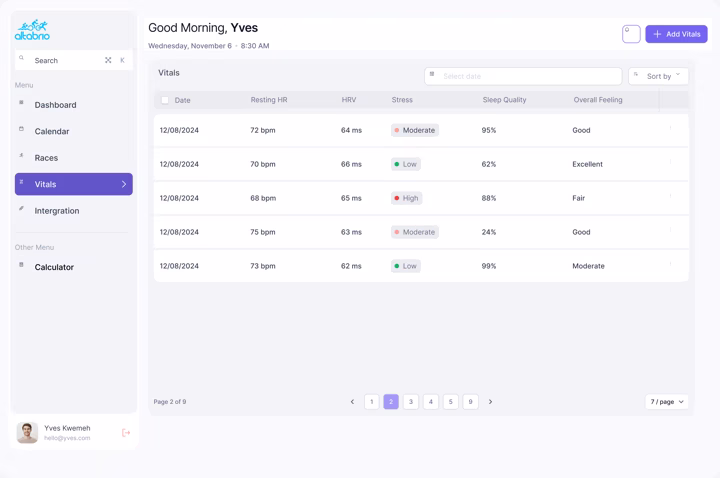Expand the Vitals menu chevron
The image size is (720, 478).
[124, 184]
